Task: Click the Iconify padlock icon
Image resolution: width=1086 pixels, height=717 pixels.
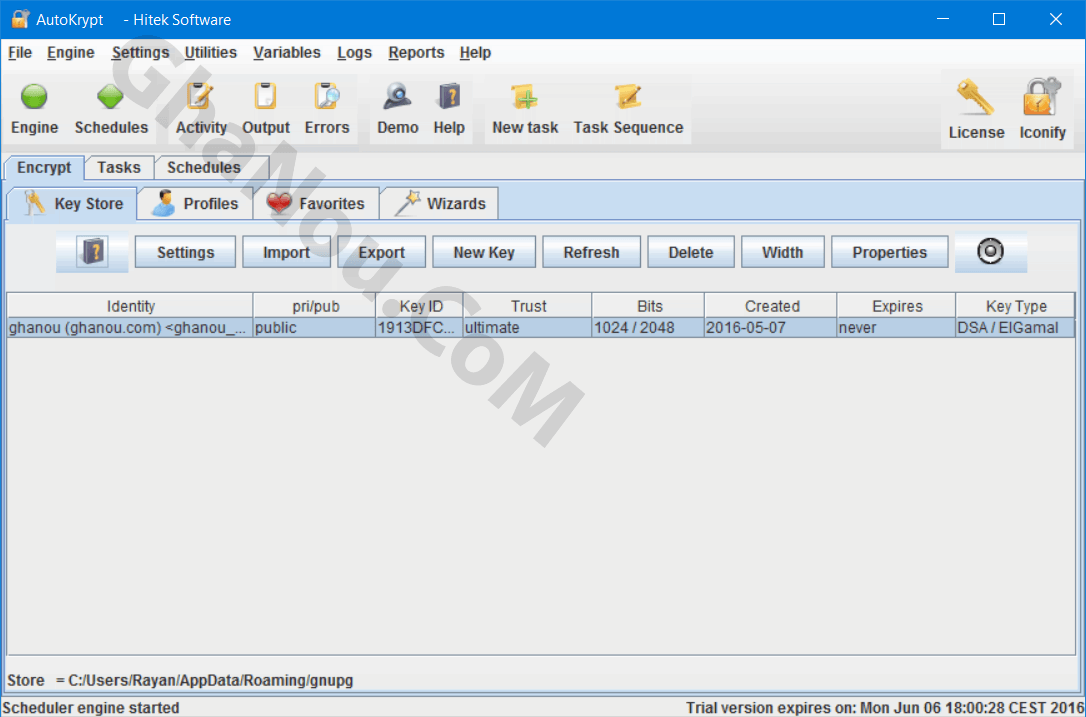Action: point(1042,97)
